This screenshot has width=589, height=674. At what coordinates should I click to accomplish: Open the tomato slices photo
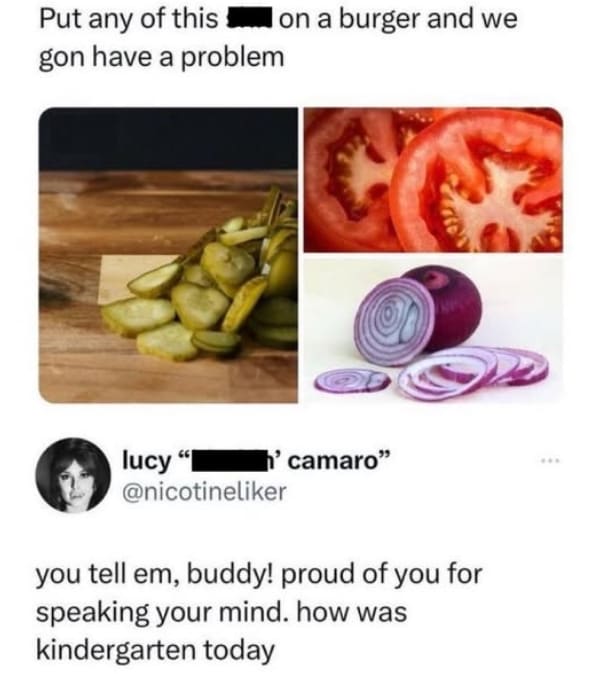433,180
